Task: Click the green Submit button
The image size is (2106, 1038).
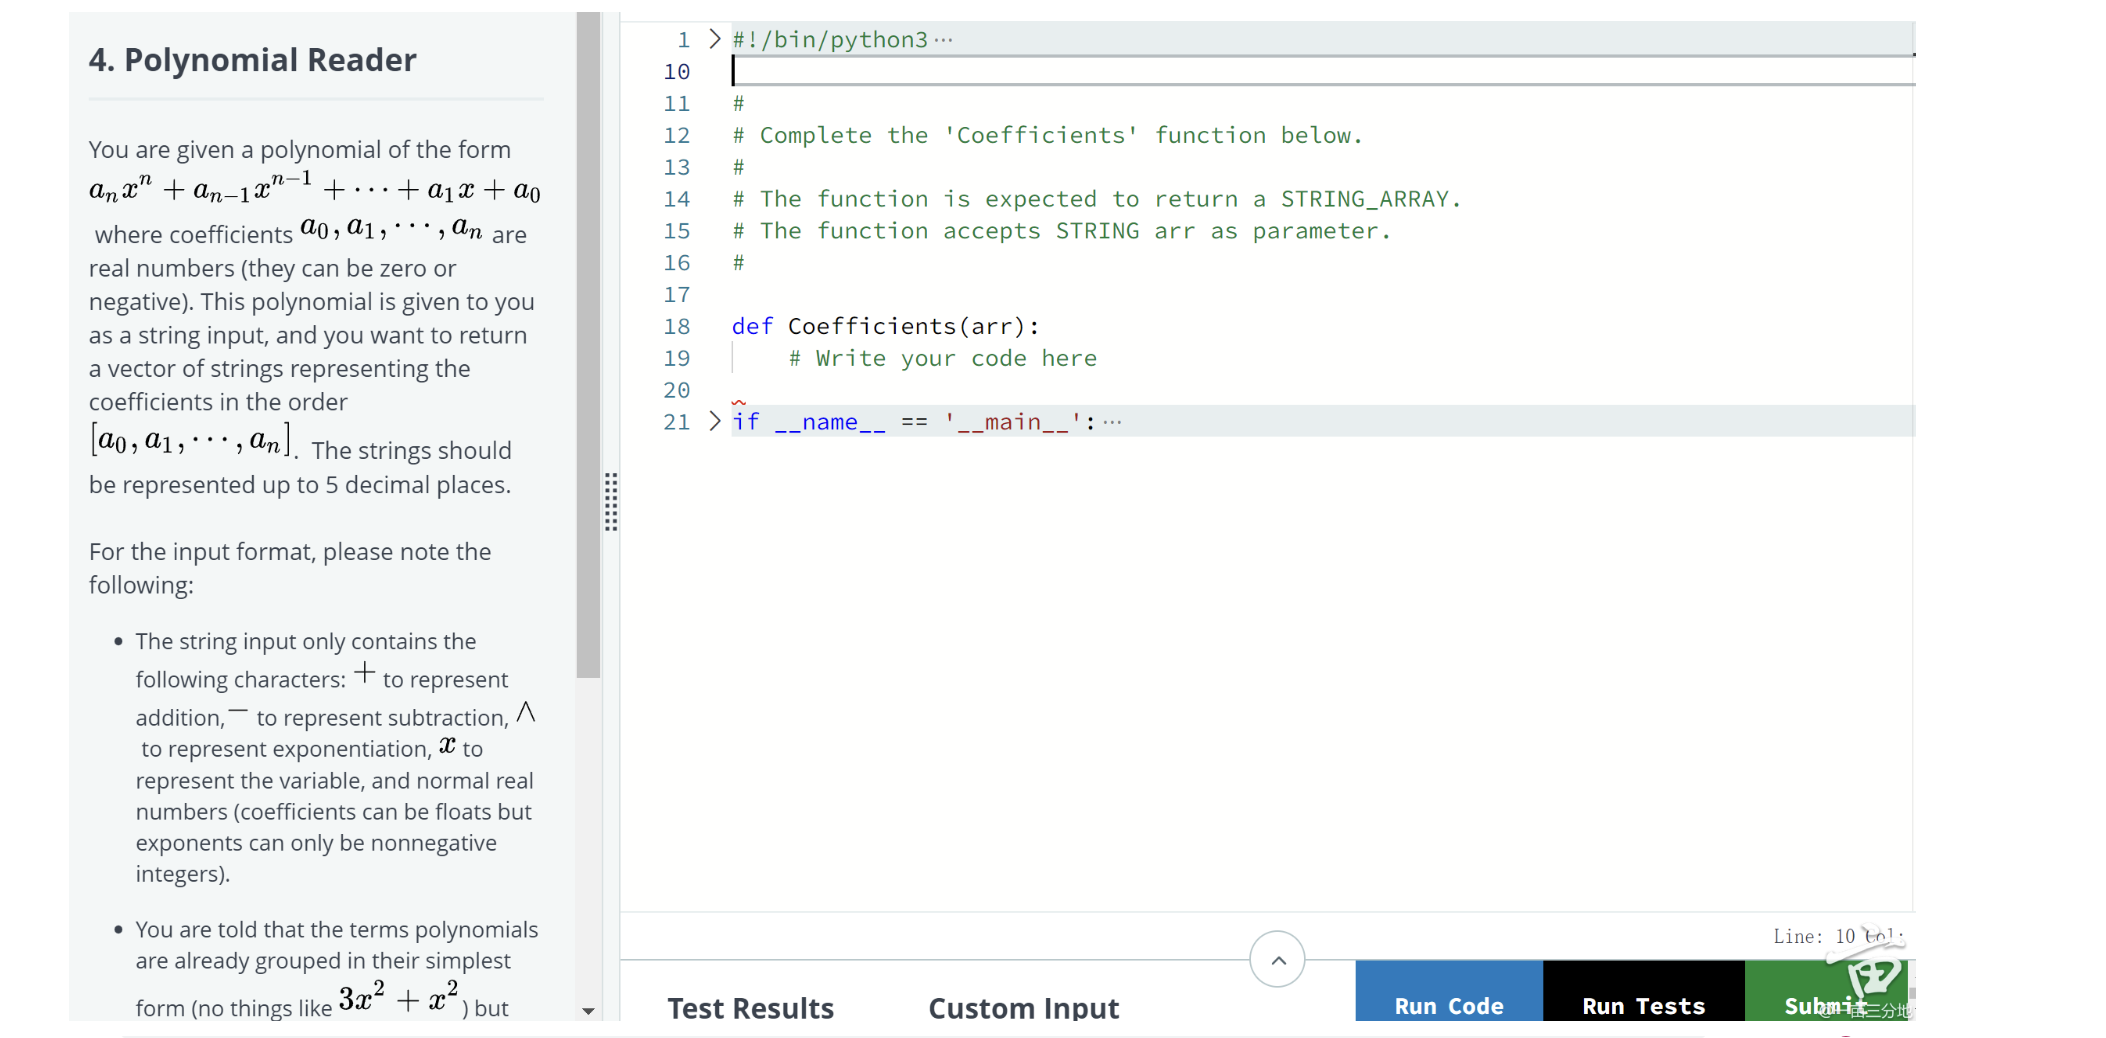Action: (x=1826, y=991)
